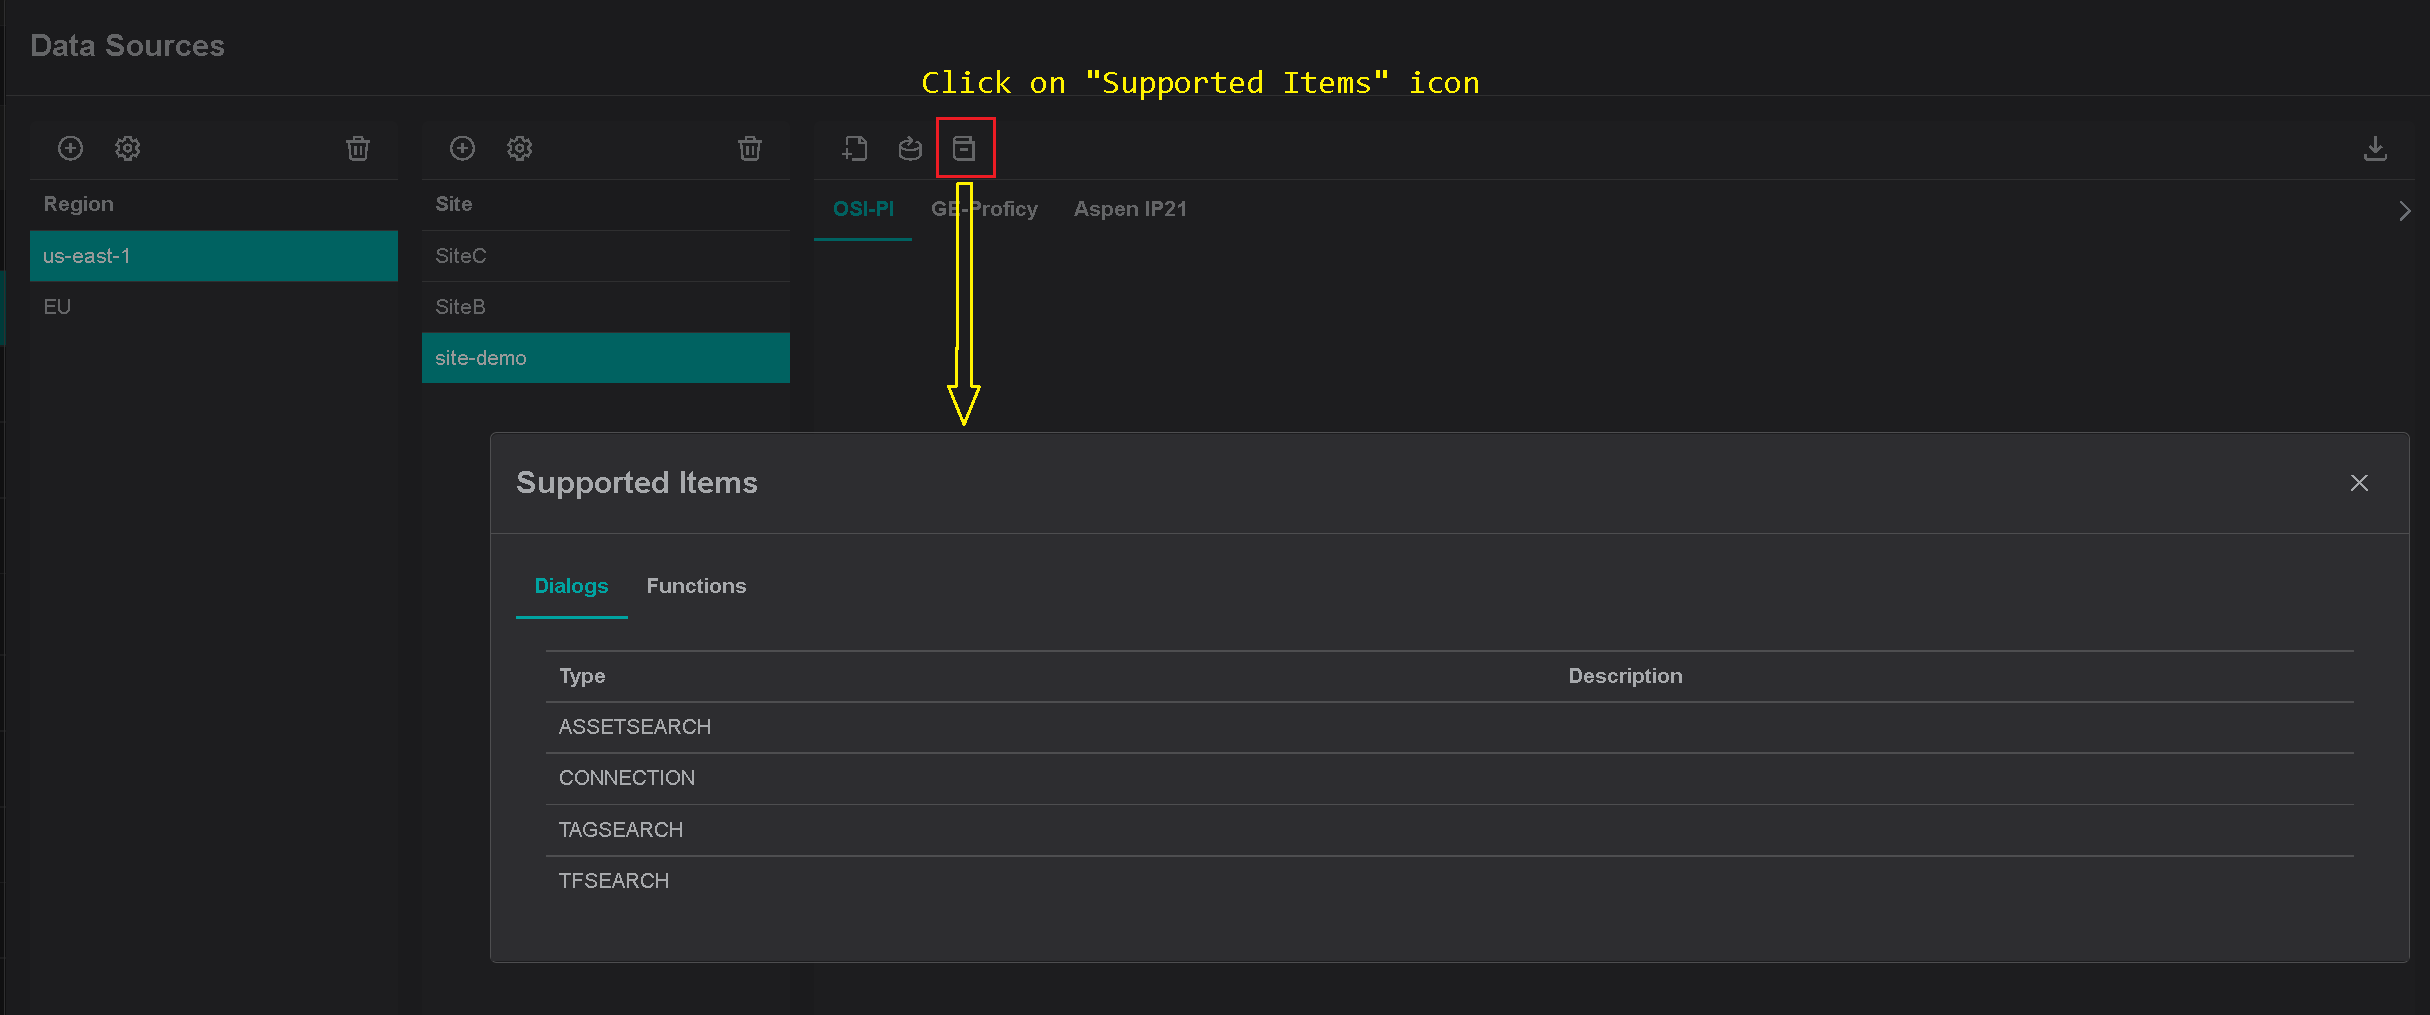The width and height of the screenshot is (2430, 1015).
Task: Delete site using the Site trash icon
Action: point(750,149)
